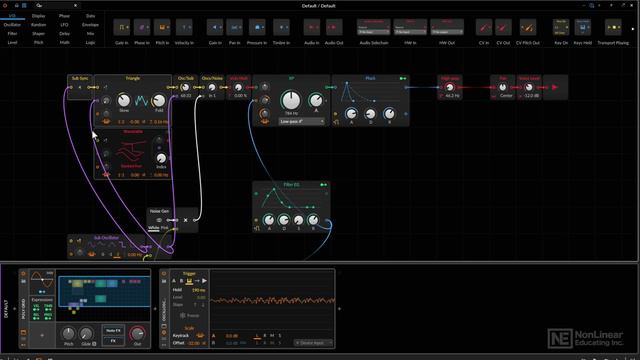Viewport: 640px width, 360px height.
Task: Click the Voice Level knob
Action: pos(529,87)
